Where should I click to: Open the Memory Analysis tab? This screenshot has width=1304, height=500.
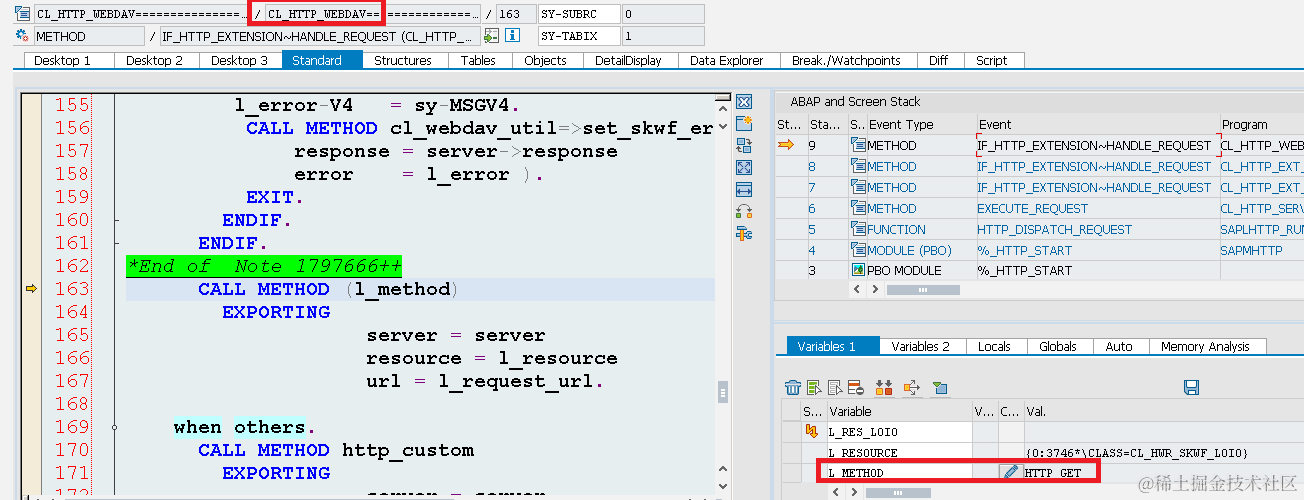point(1205,346)
